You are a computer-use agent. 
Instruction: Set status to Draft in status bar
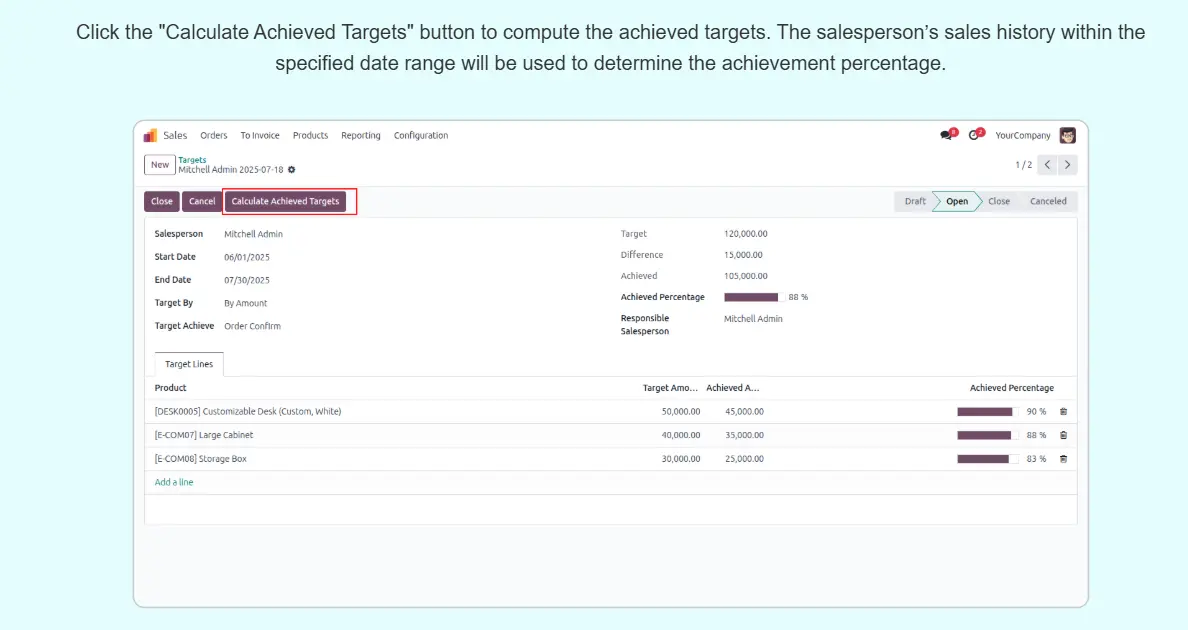(915, 202)
